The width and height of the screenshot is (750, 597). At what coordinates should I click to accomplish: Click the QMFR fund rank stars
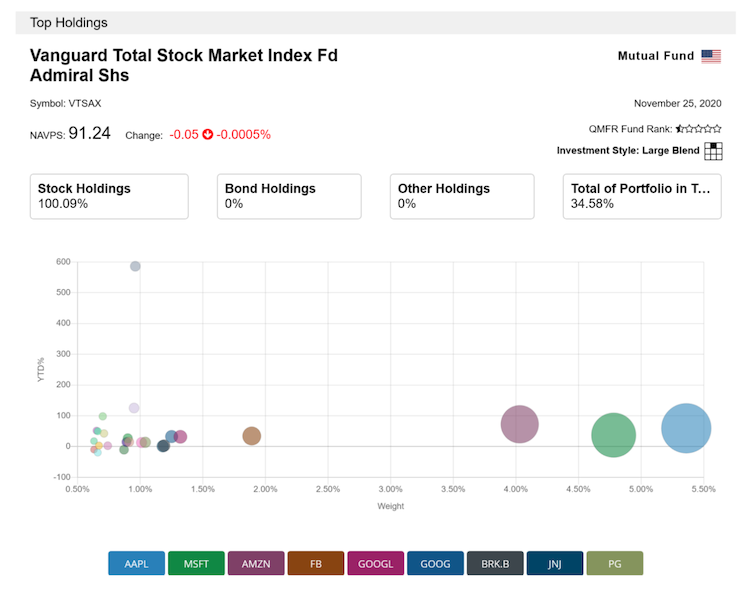[x=698, y=129]
